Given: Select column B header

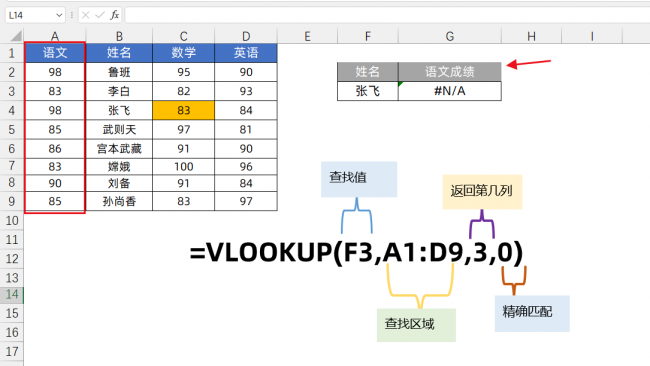Looking at the screenshot, I should click(x=119, y=36).
